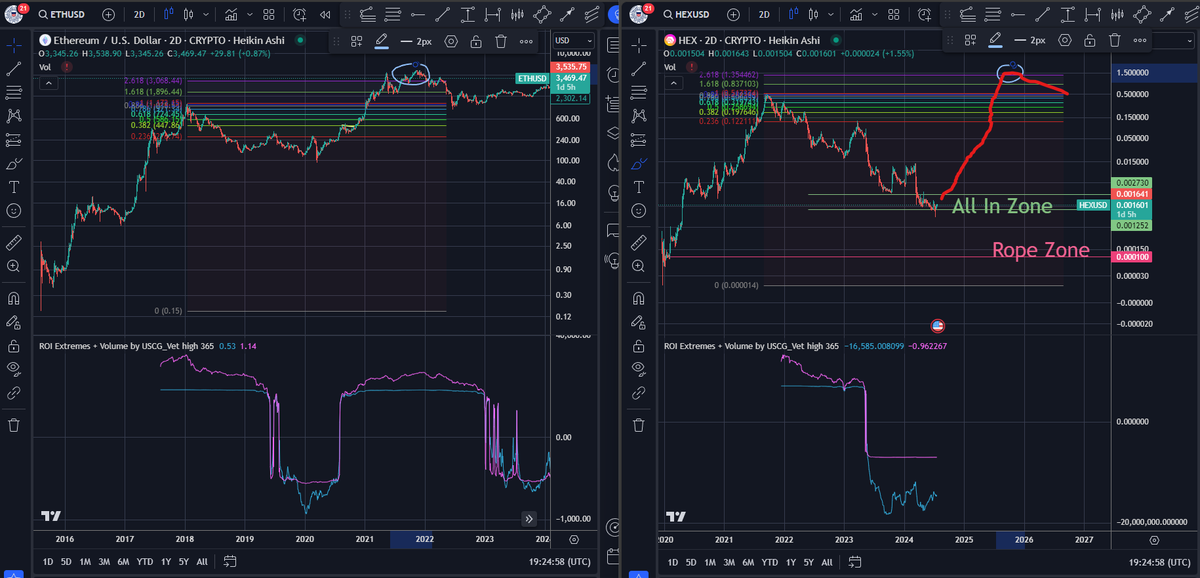Select the 6M range under HEXUSD chart
Screen dimensions: 1200x578
coord(748,562)
